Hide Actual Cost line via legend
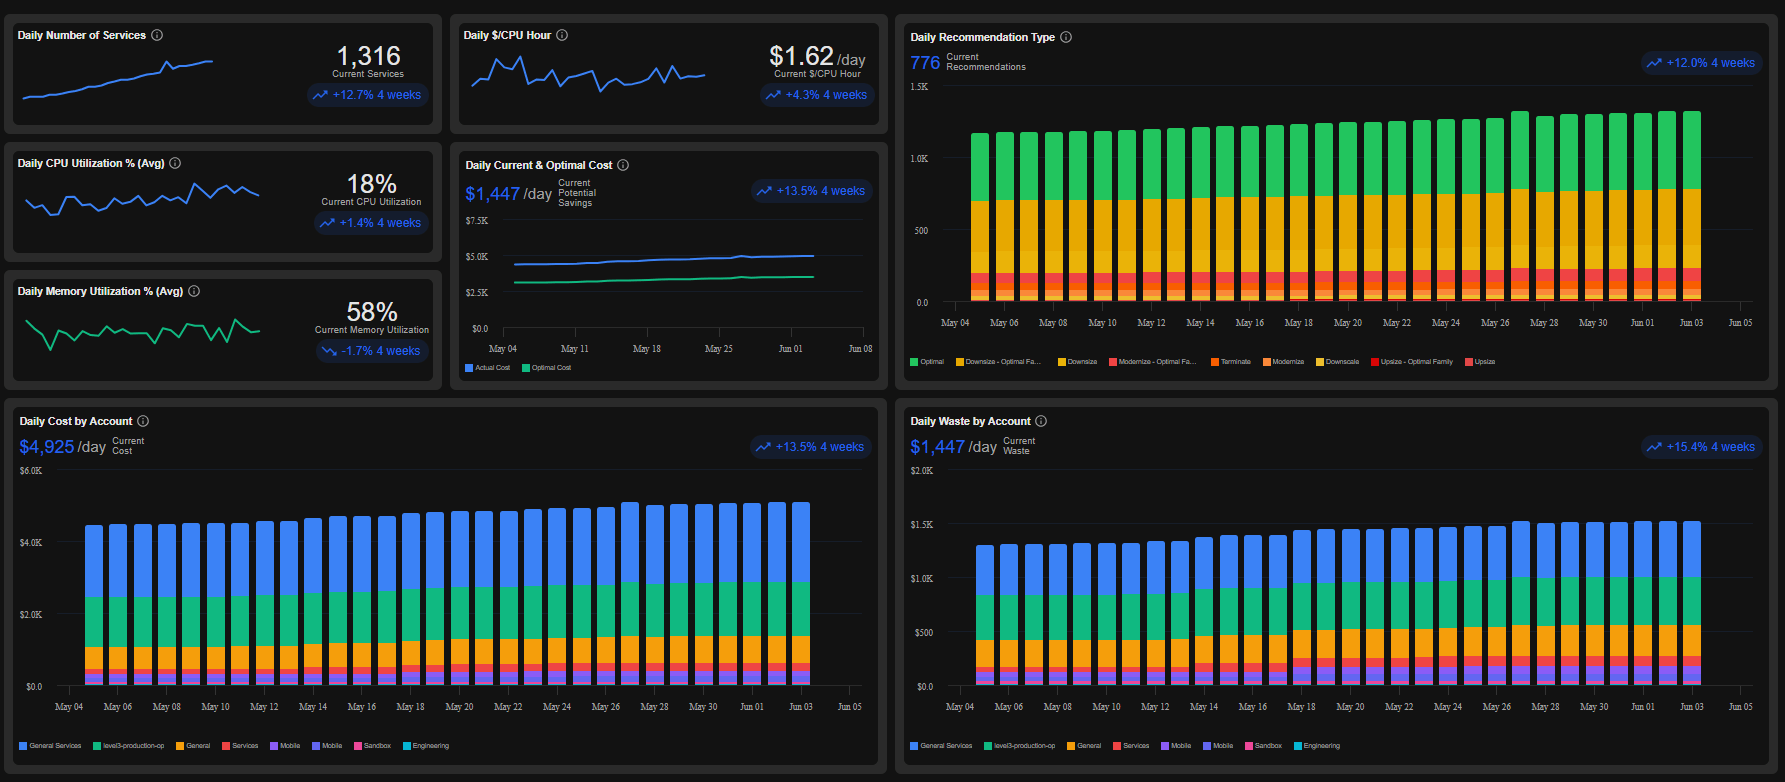Image resolution: width=1785 pixels, height=782 pixels. click(x=487, y=368)
